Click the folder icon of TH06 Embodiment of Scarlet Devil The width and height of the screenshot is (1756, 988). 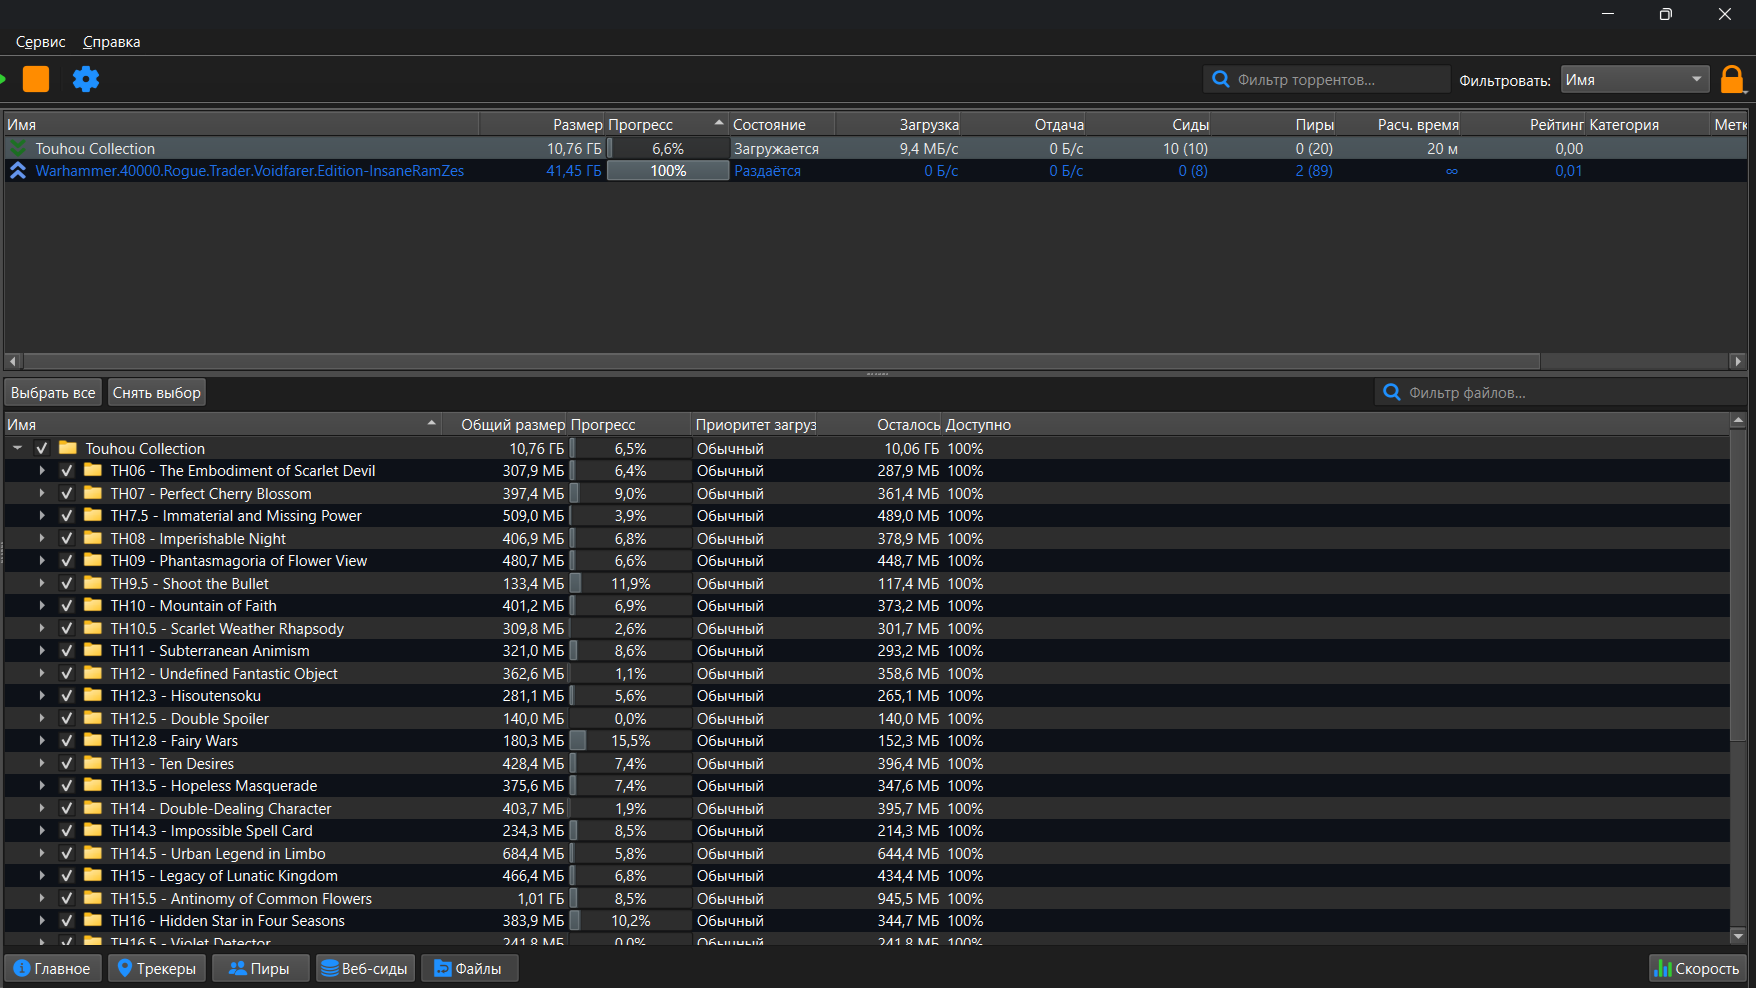(93, 470)
